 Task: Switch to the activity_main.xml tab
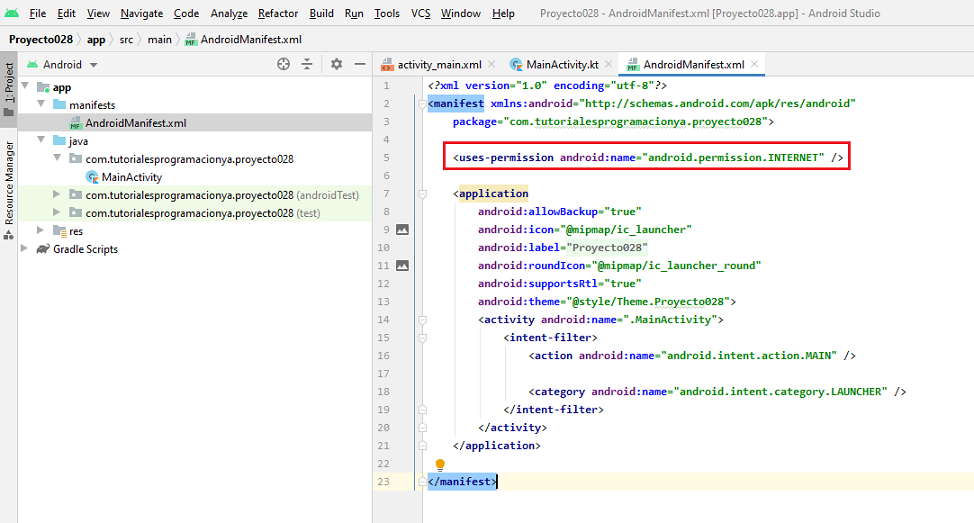tap(439, 65)
